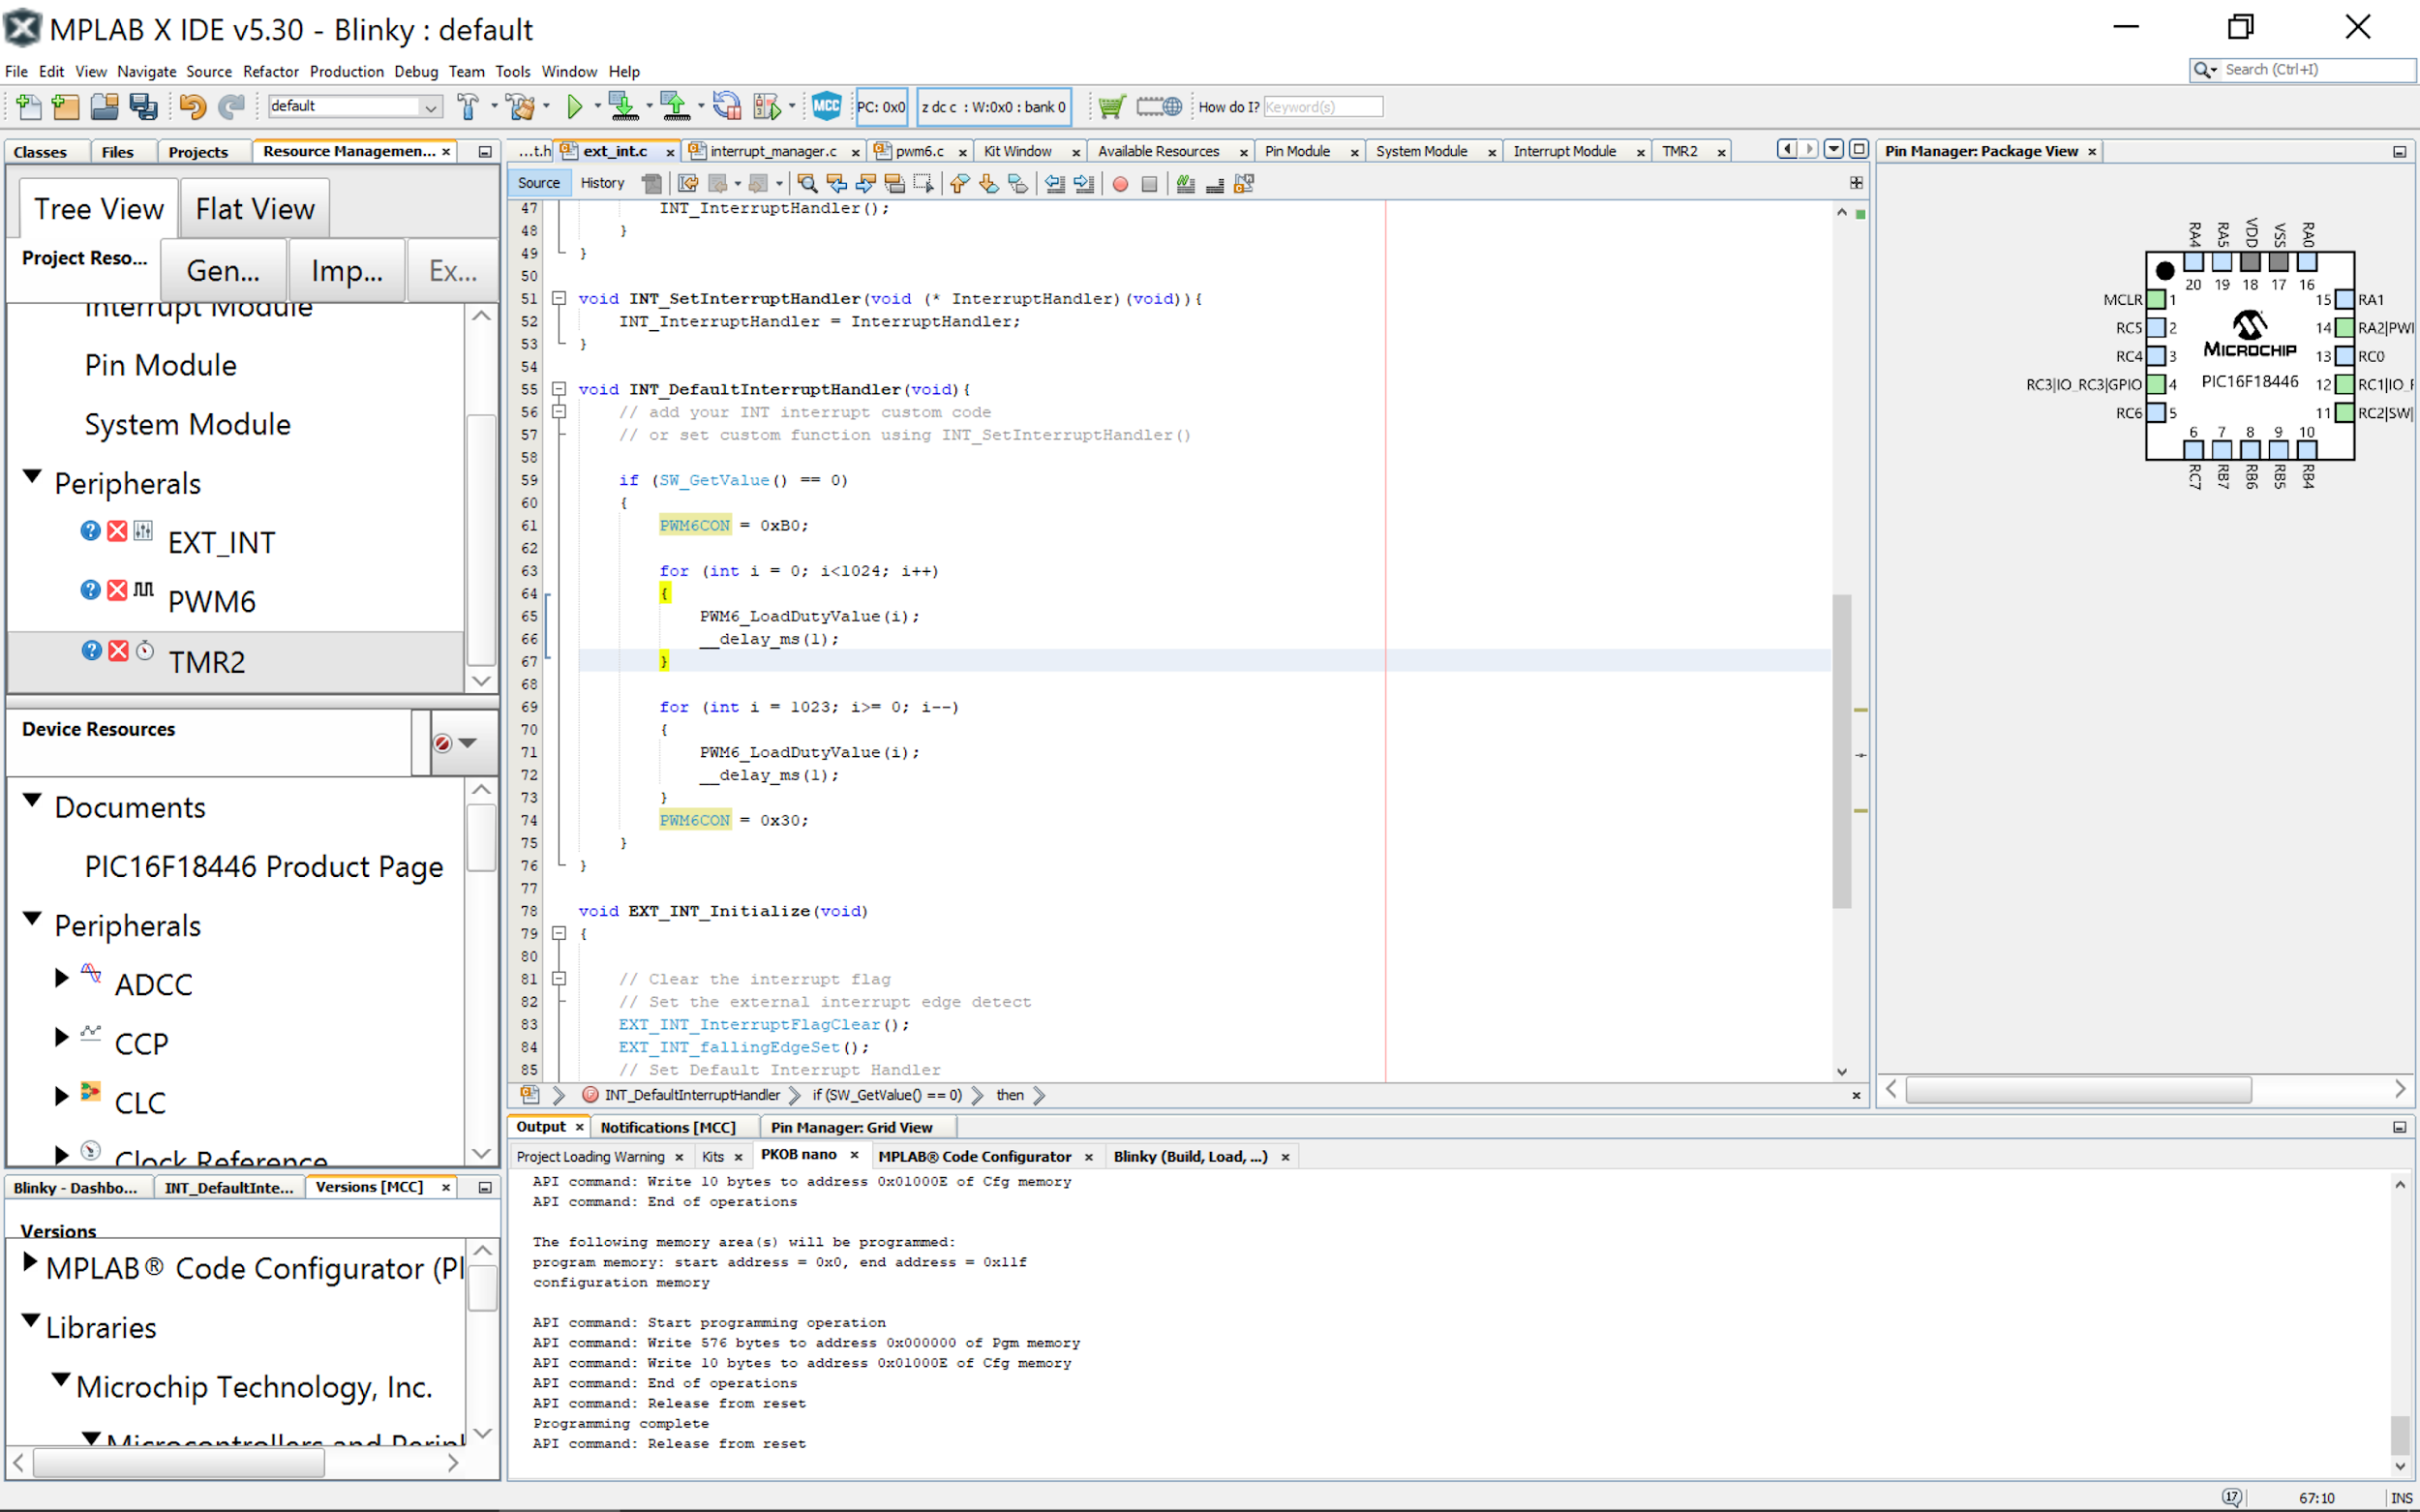Click Find Next Occurrence arrow icon
The image size is (2420, 1512).
pos(866,183)
